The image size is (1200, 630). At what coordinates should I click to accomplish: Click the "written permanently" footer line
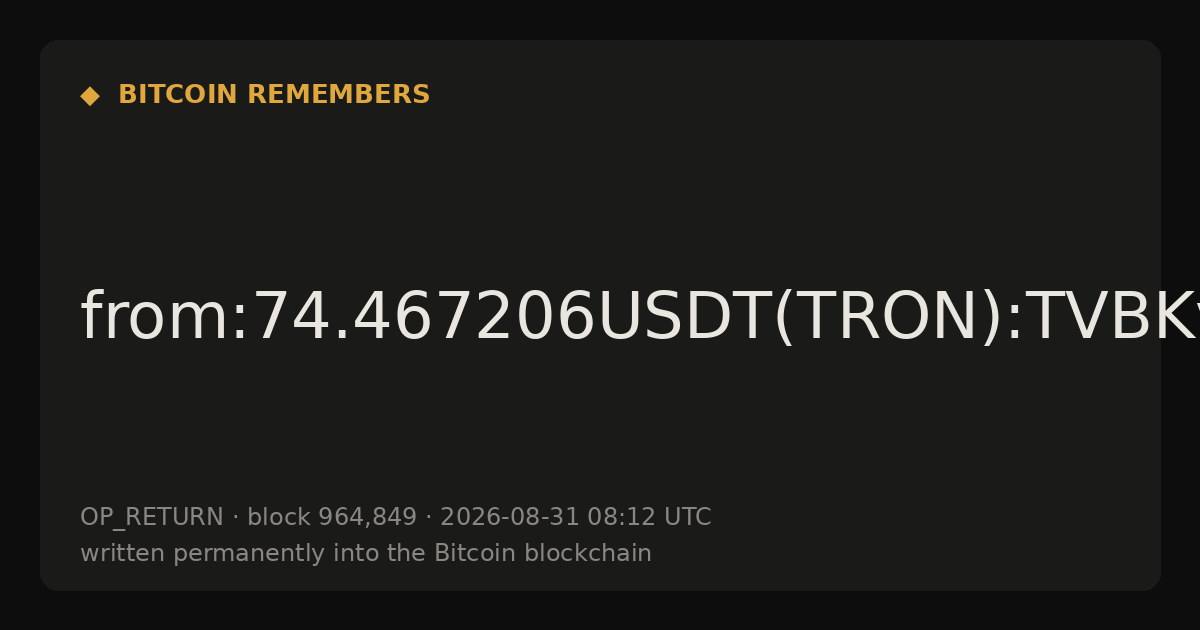click(x=366, y=554)
